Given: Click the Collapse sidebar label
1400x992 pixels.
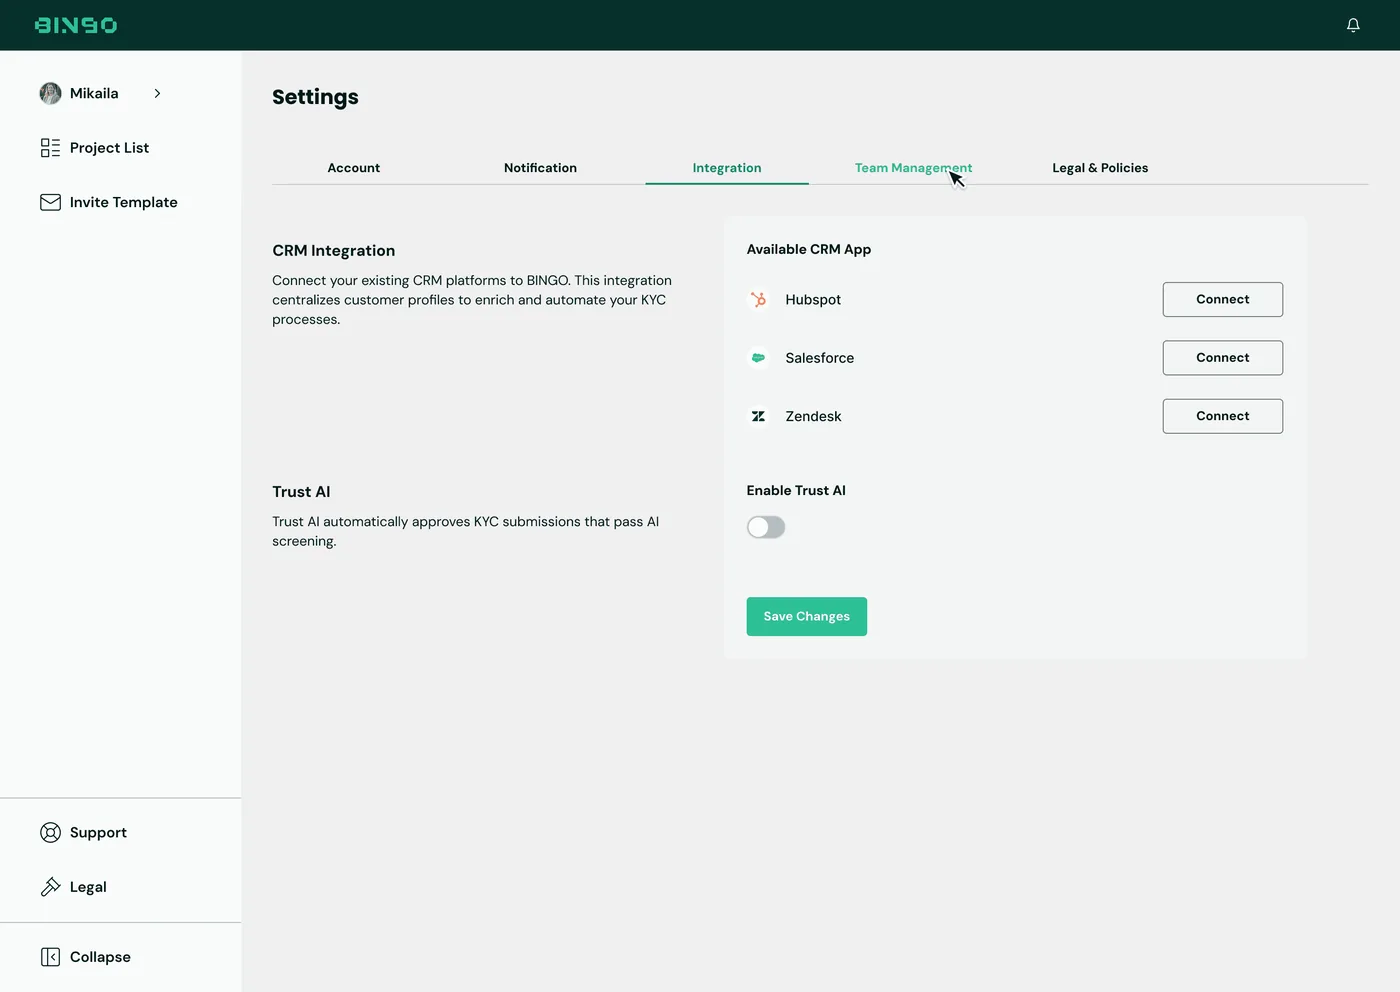Looking at the screenshot, I should (100, 957).
